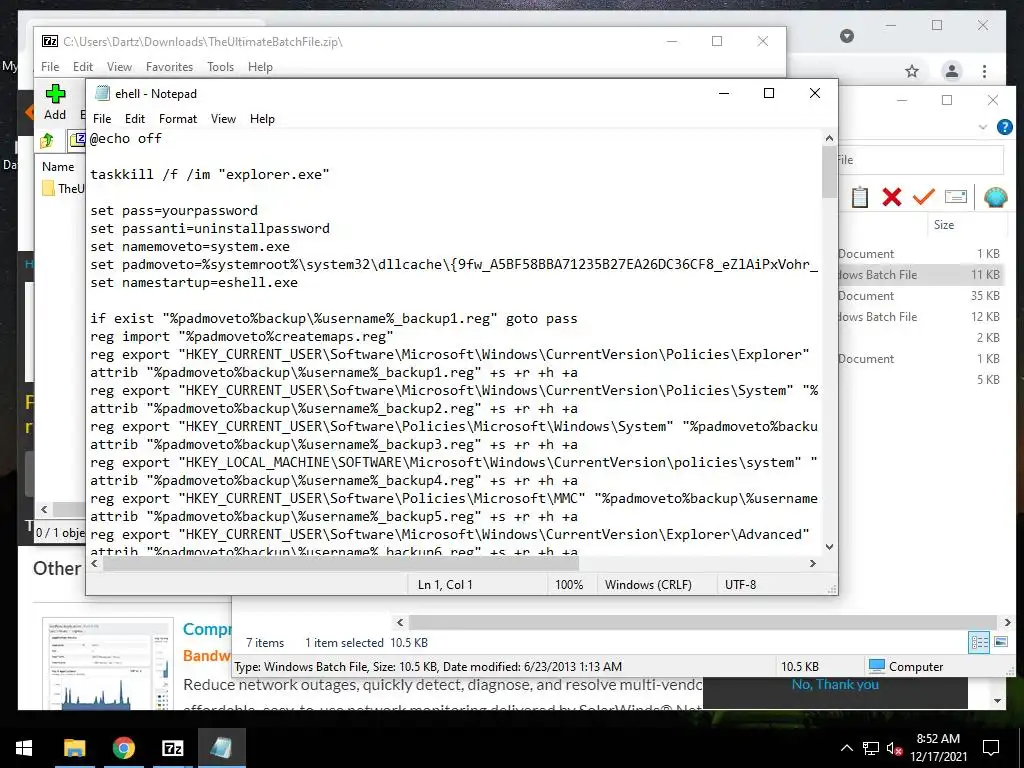The width and height of the screenshot is (1024, 768).
Task: Select the 35 KB Document row
Action: coord(921,296)
